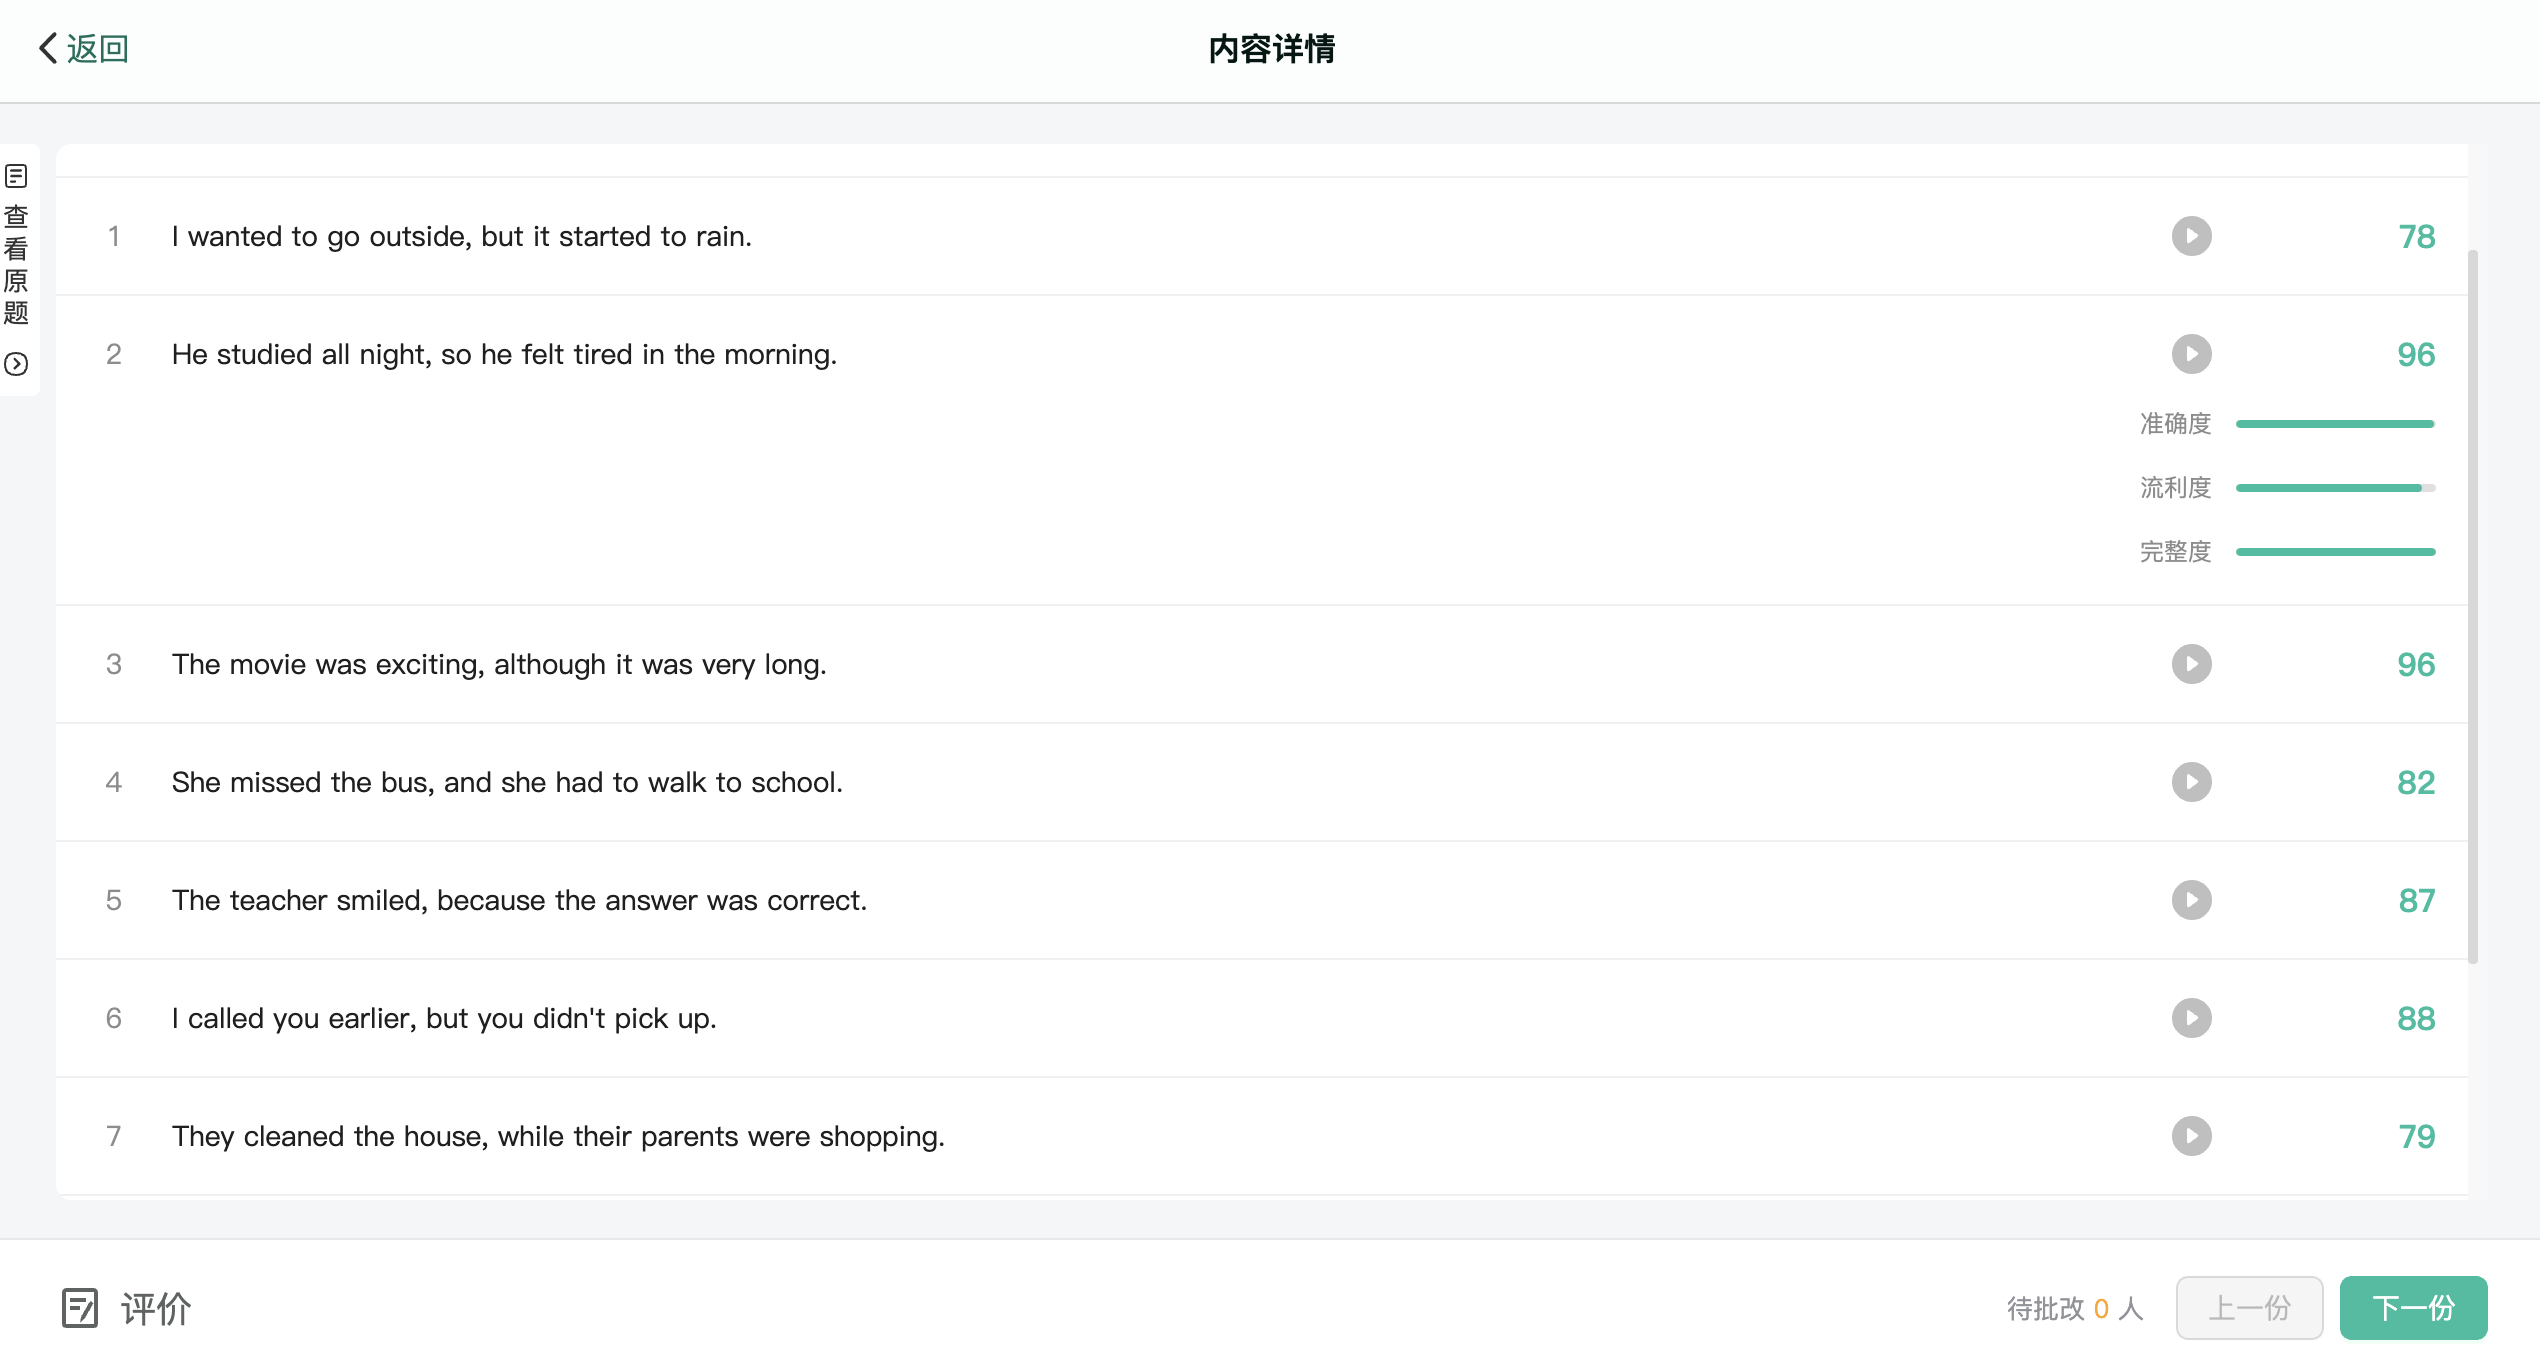
Task: Expand side panel with circled arrow icon
Action: tap(16, 364)
